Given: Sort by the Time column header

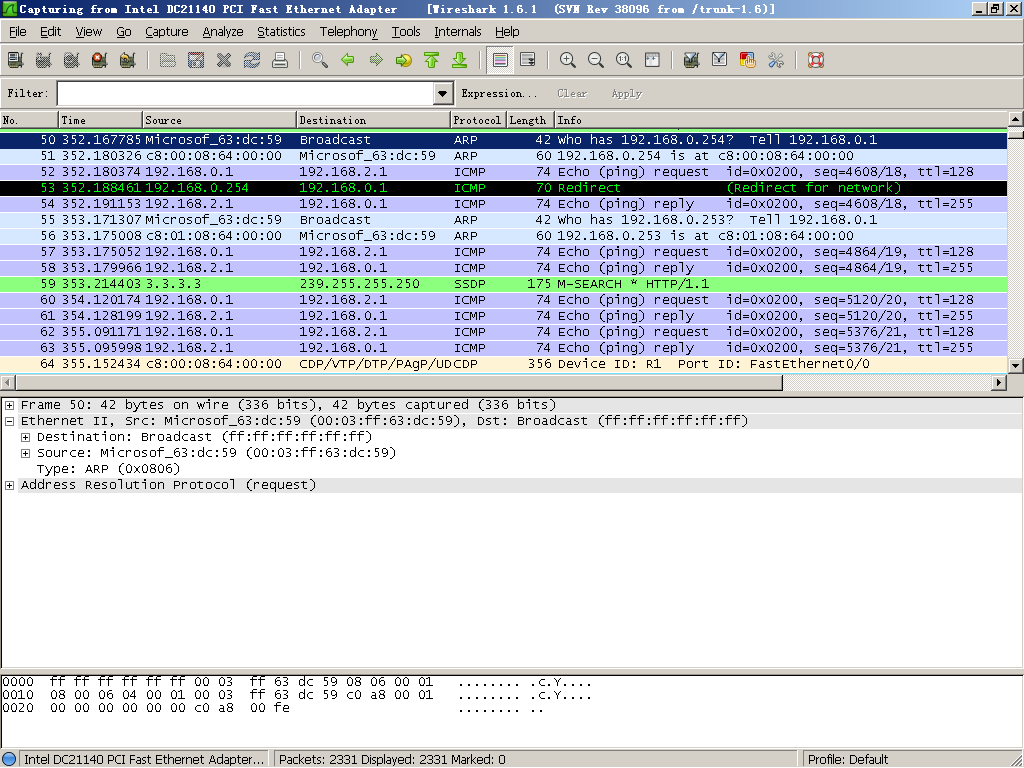Looking at the screenshot, I should (x=101, y=120).
